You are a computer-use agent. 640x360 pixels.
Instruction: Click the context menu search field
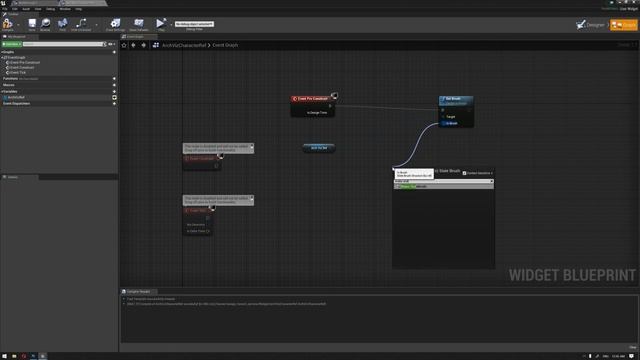coord(444,181)
